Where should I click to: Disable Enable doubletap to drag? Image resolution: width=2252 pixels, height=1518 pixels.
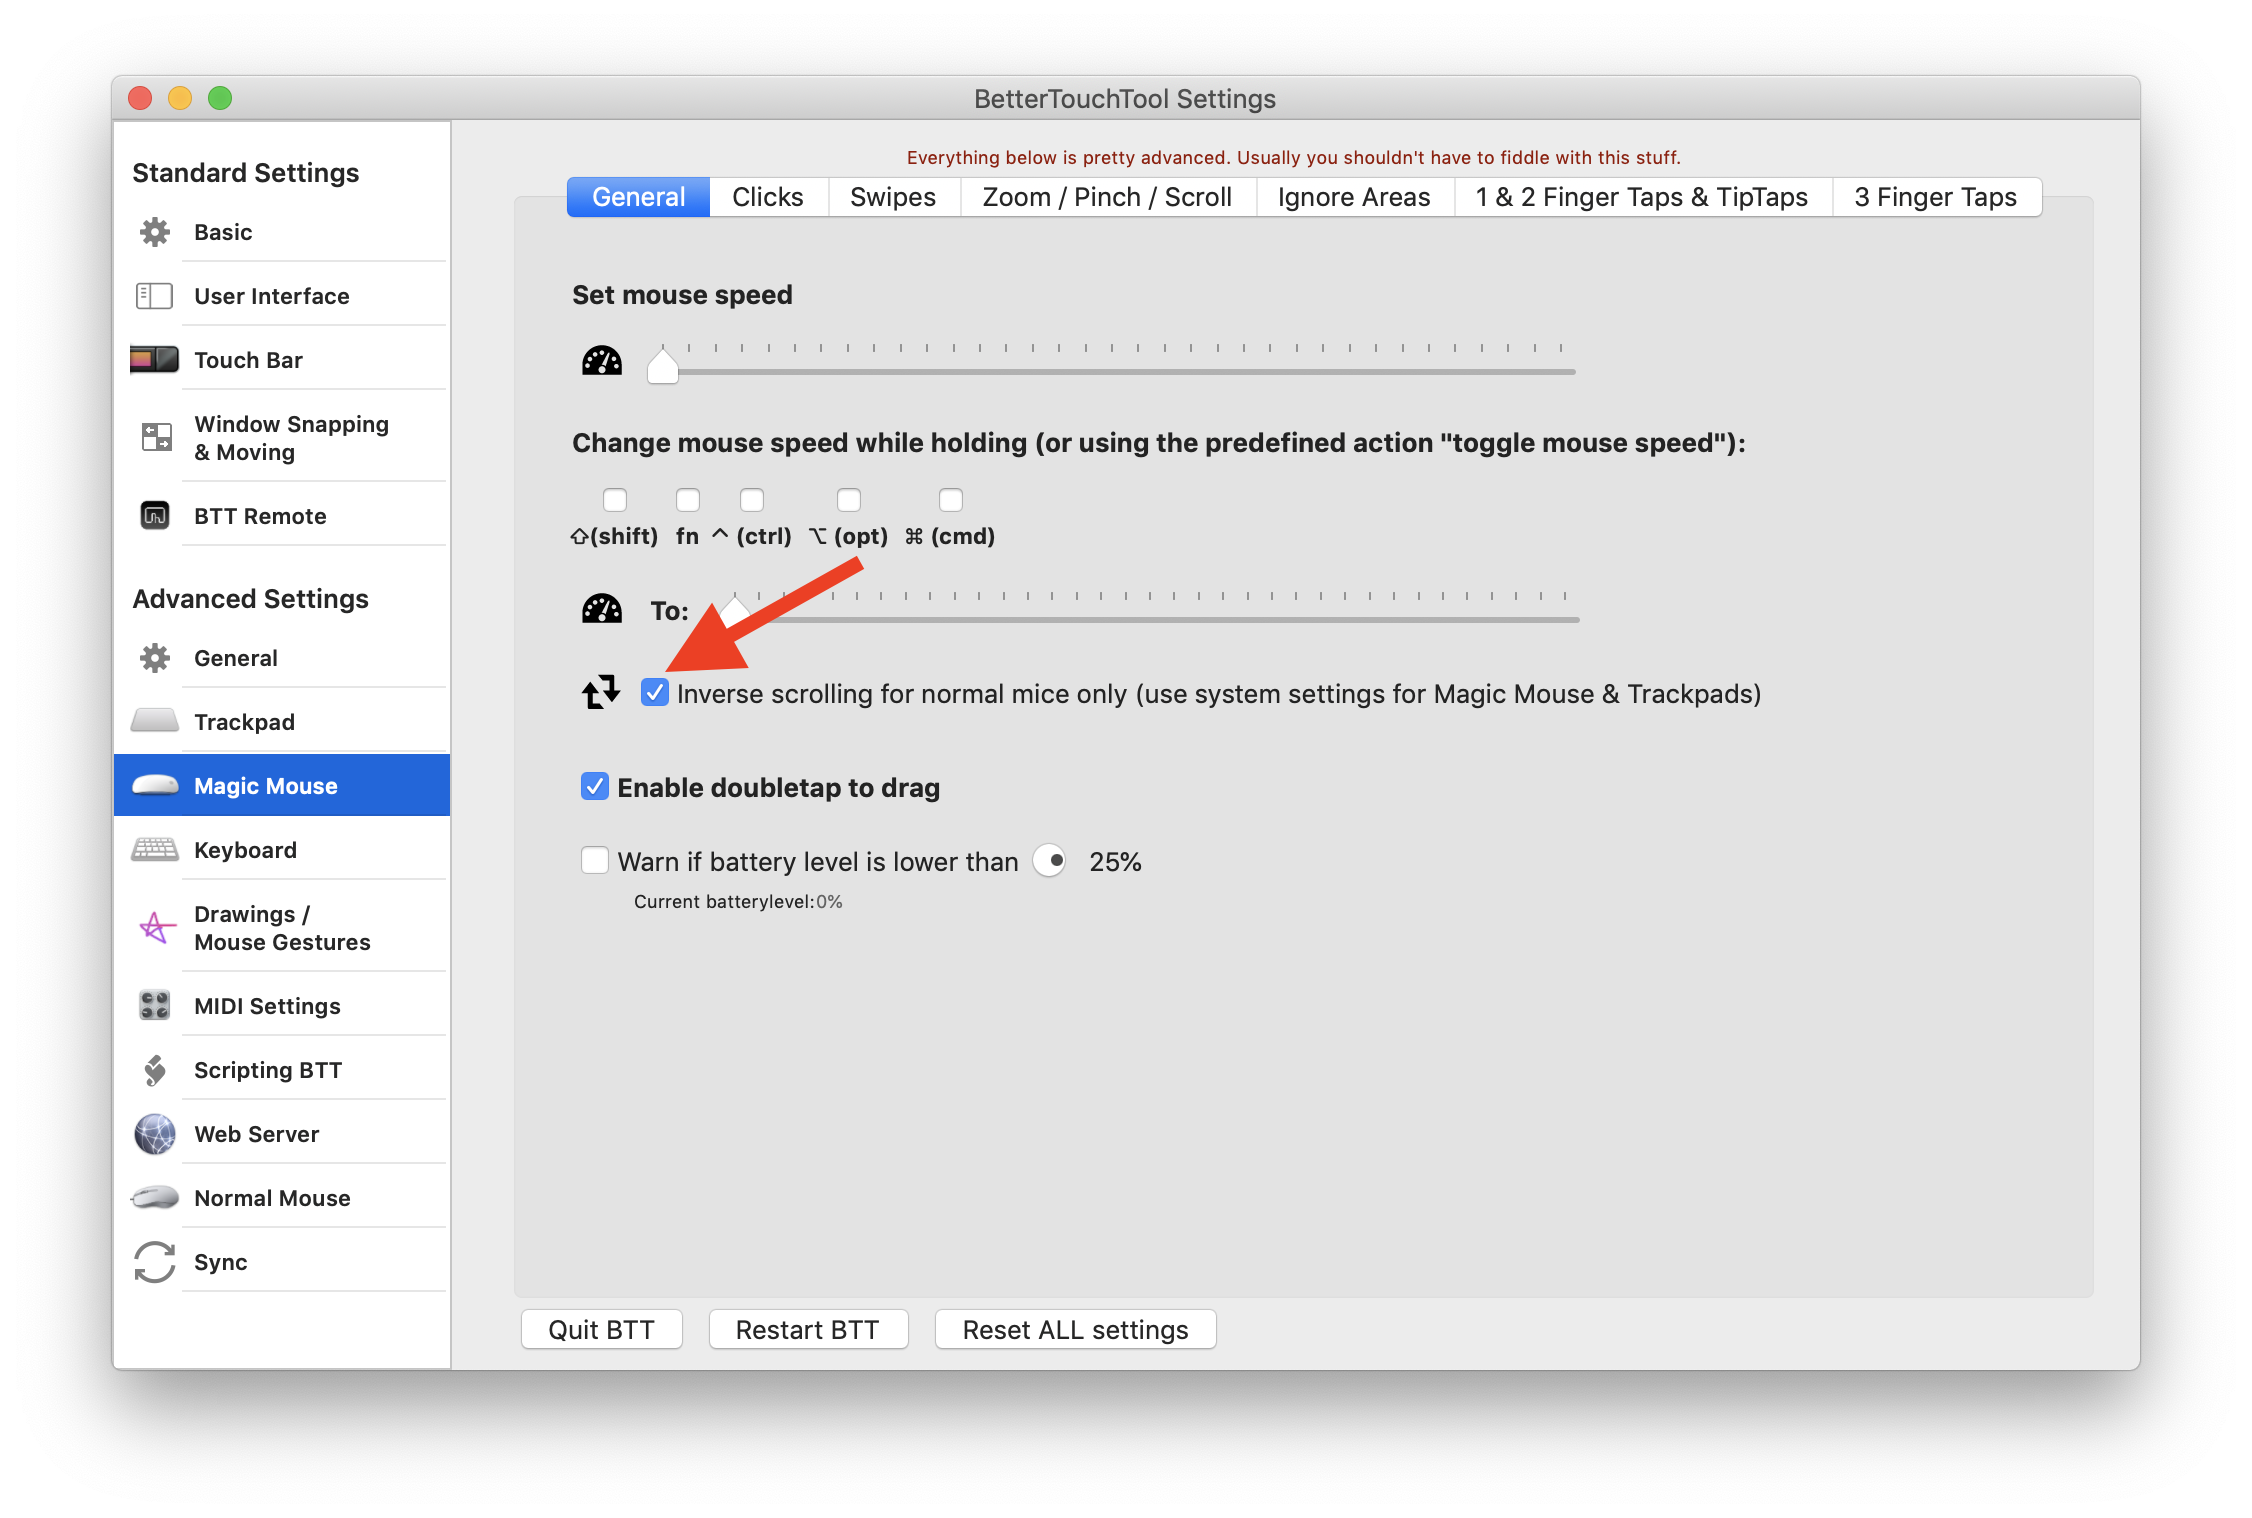[594, 787]
